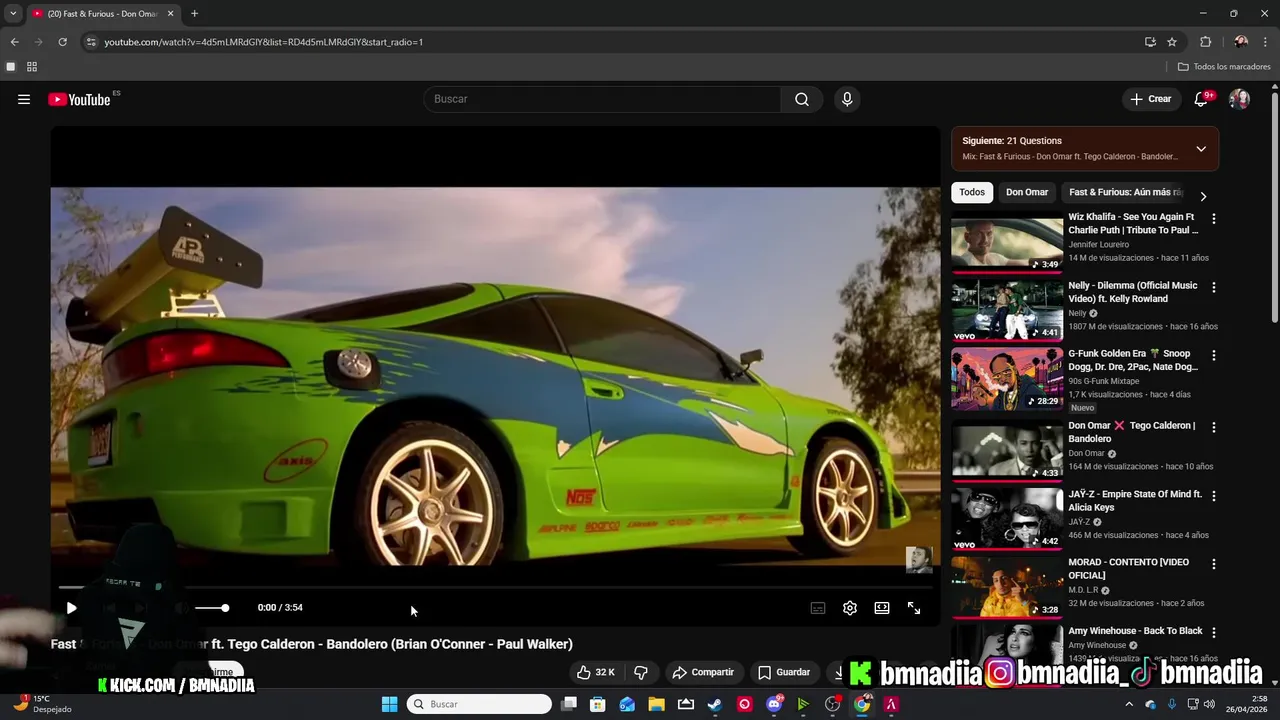Reload the page in the browser
1280x720 pixels.
tap(62, 42)
